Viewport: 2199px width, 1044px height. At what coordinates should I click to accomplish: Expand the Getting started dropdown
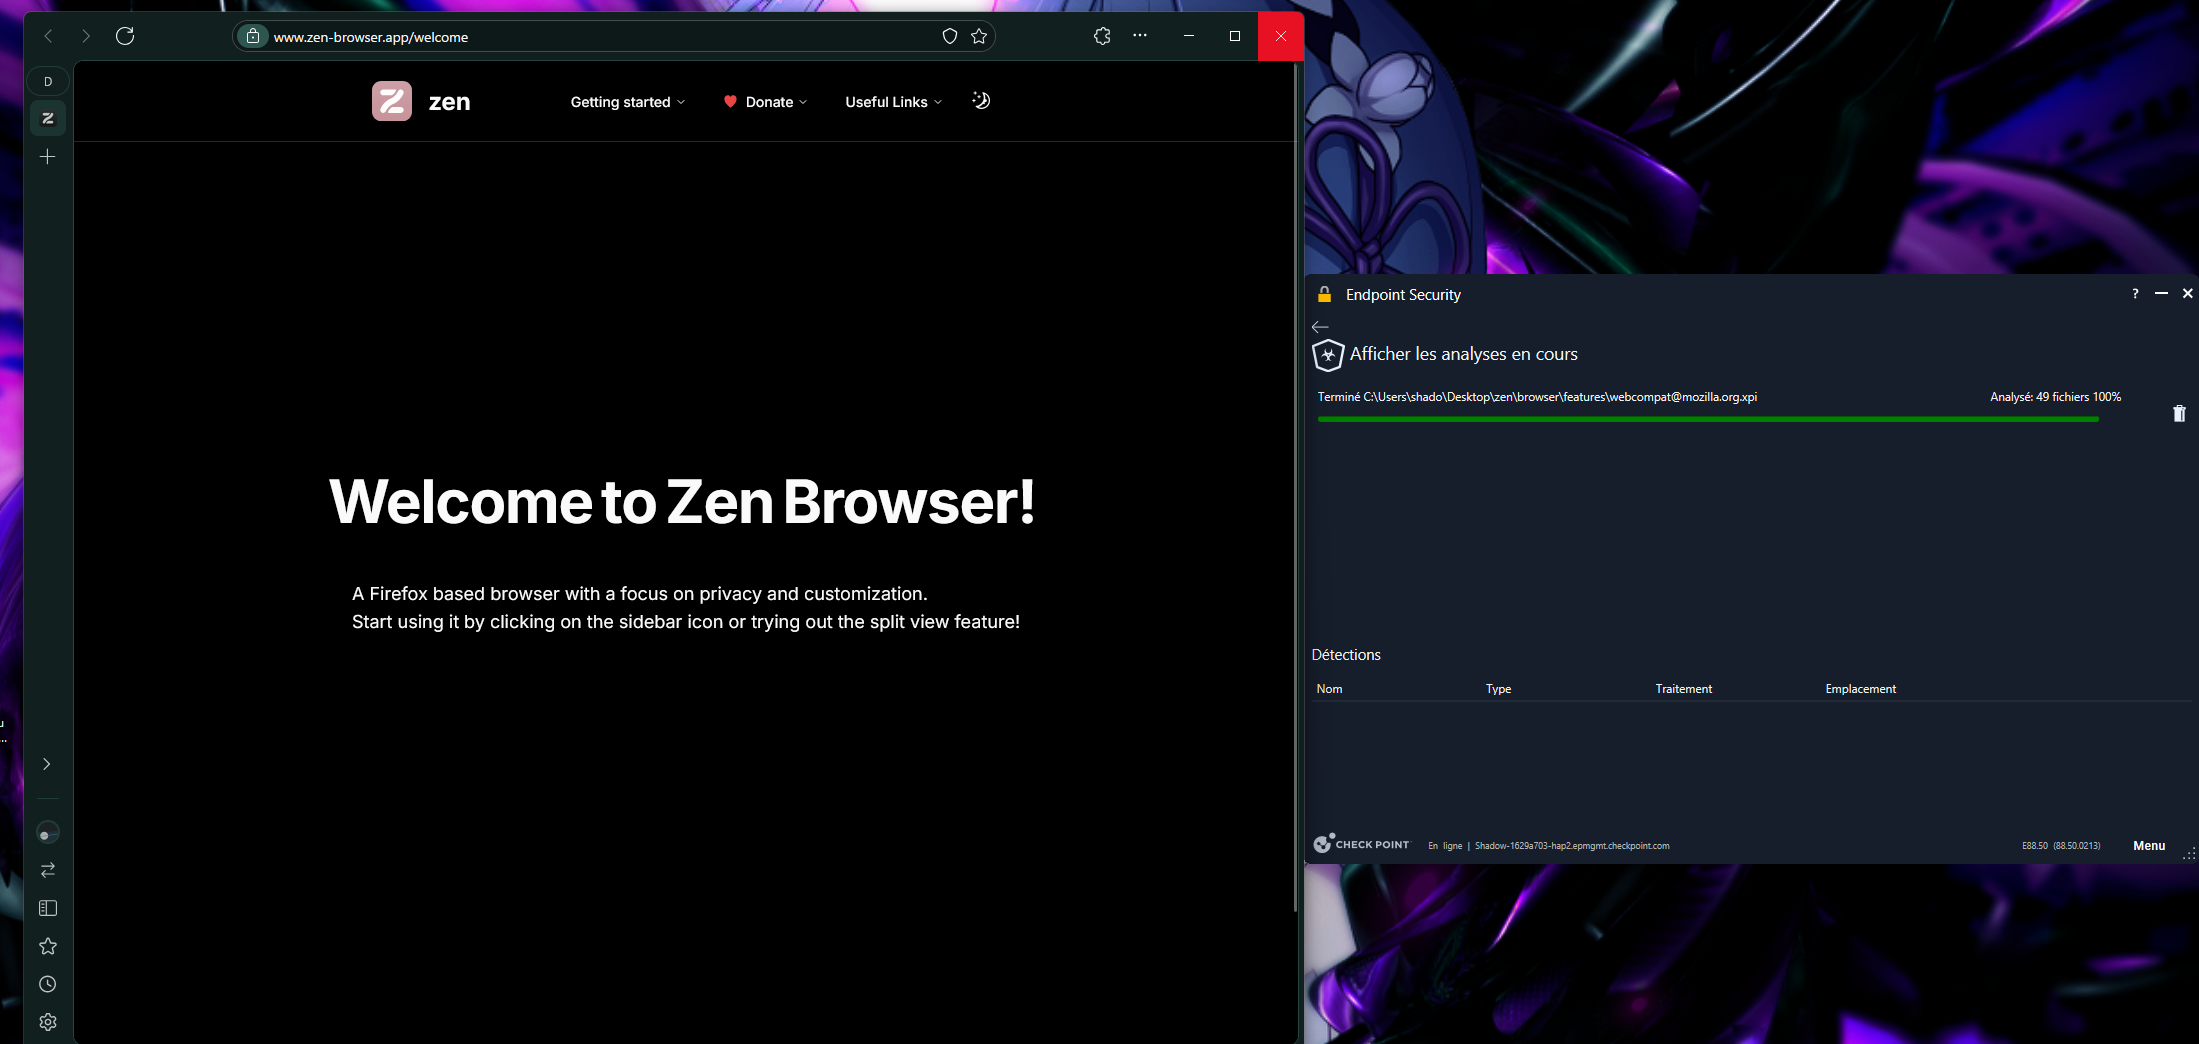628,102
